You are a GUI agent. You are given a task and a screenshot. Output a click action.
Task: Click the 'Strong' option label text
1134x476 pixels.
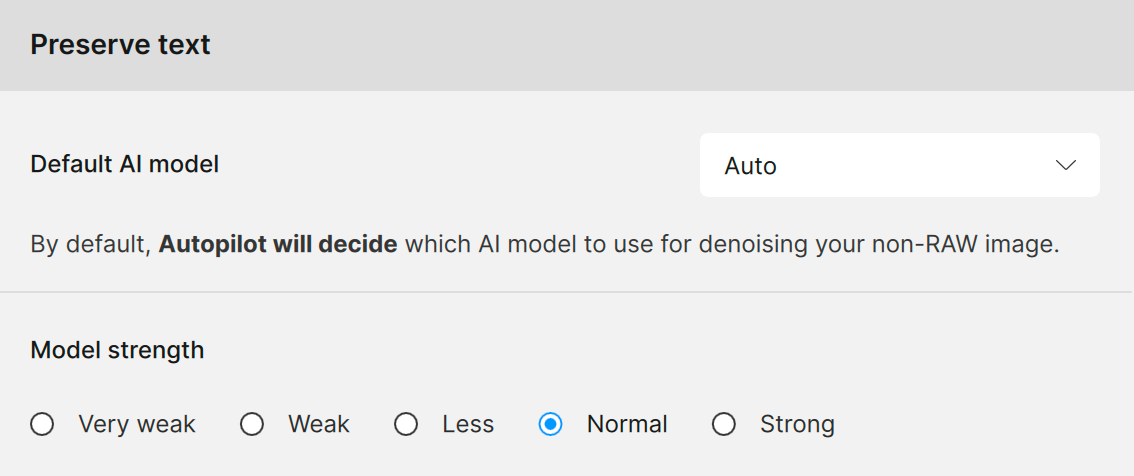pos(797,424)
